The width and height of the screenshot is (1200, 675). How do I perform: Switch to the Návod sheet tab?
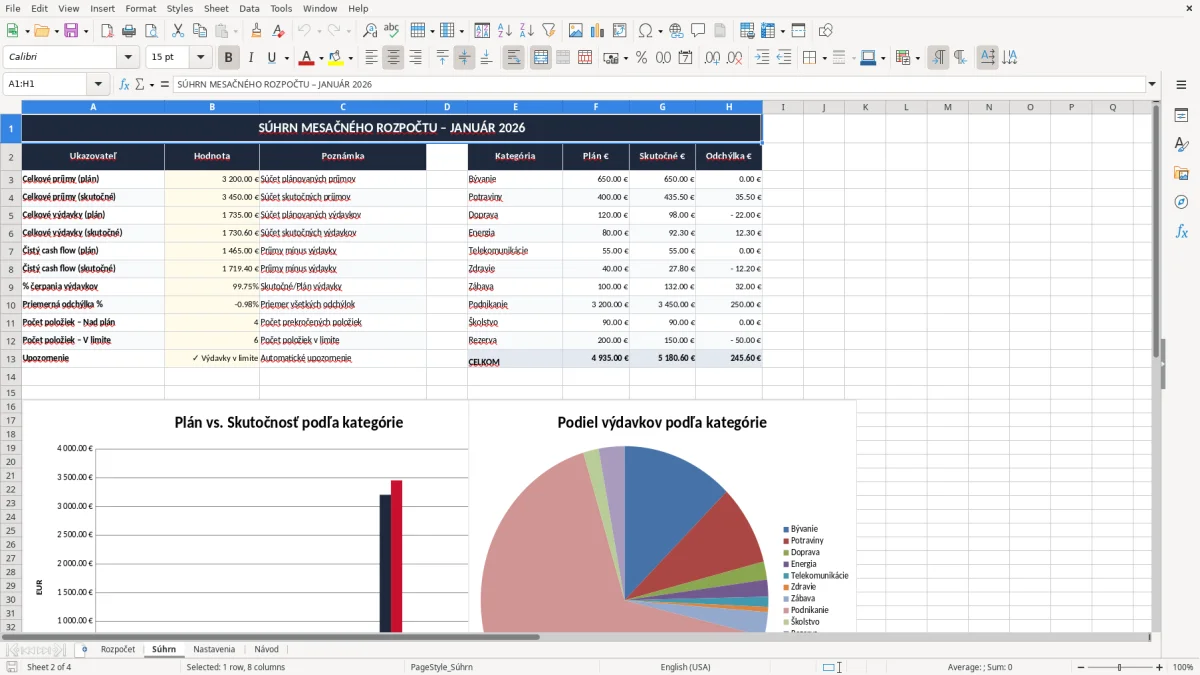click(x=266, y=649)
